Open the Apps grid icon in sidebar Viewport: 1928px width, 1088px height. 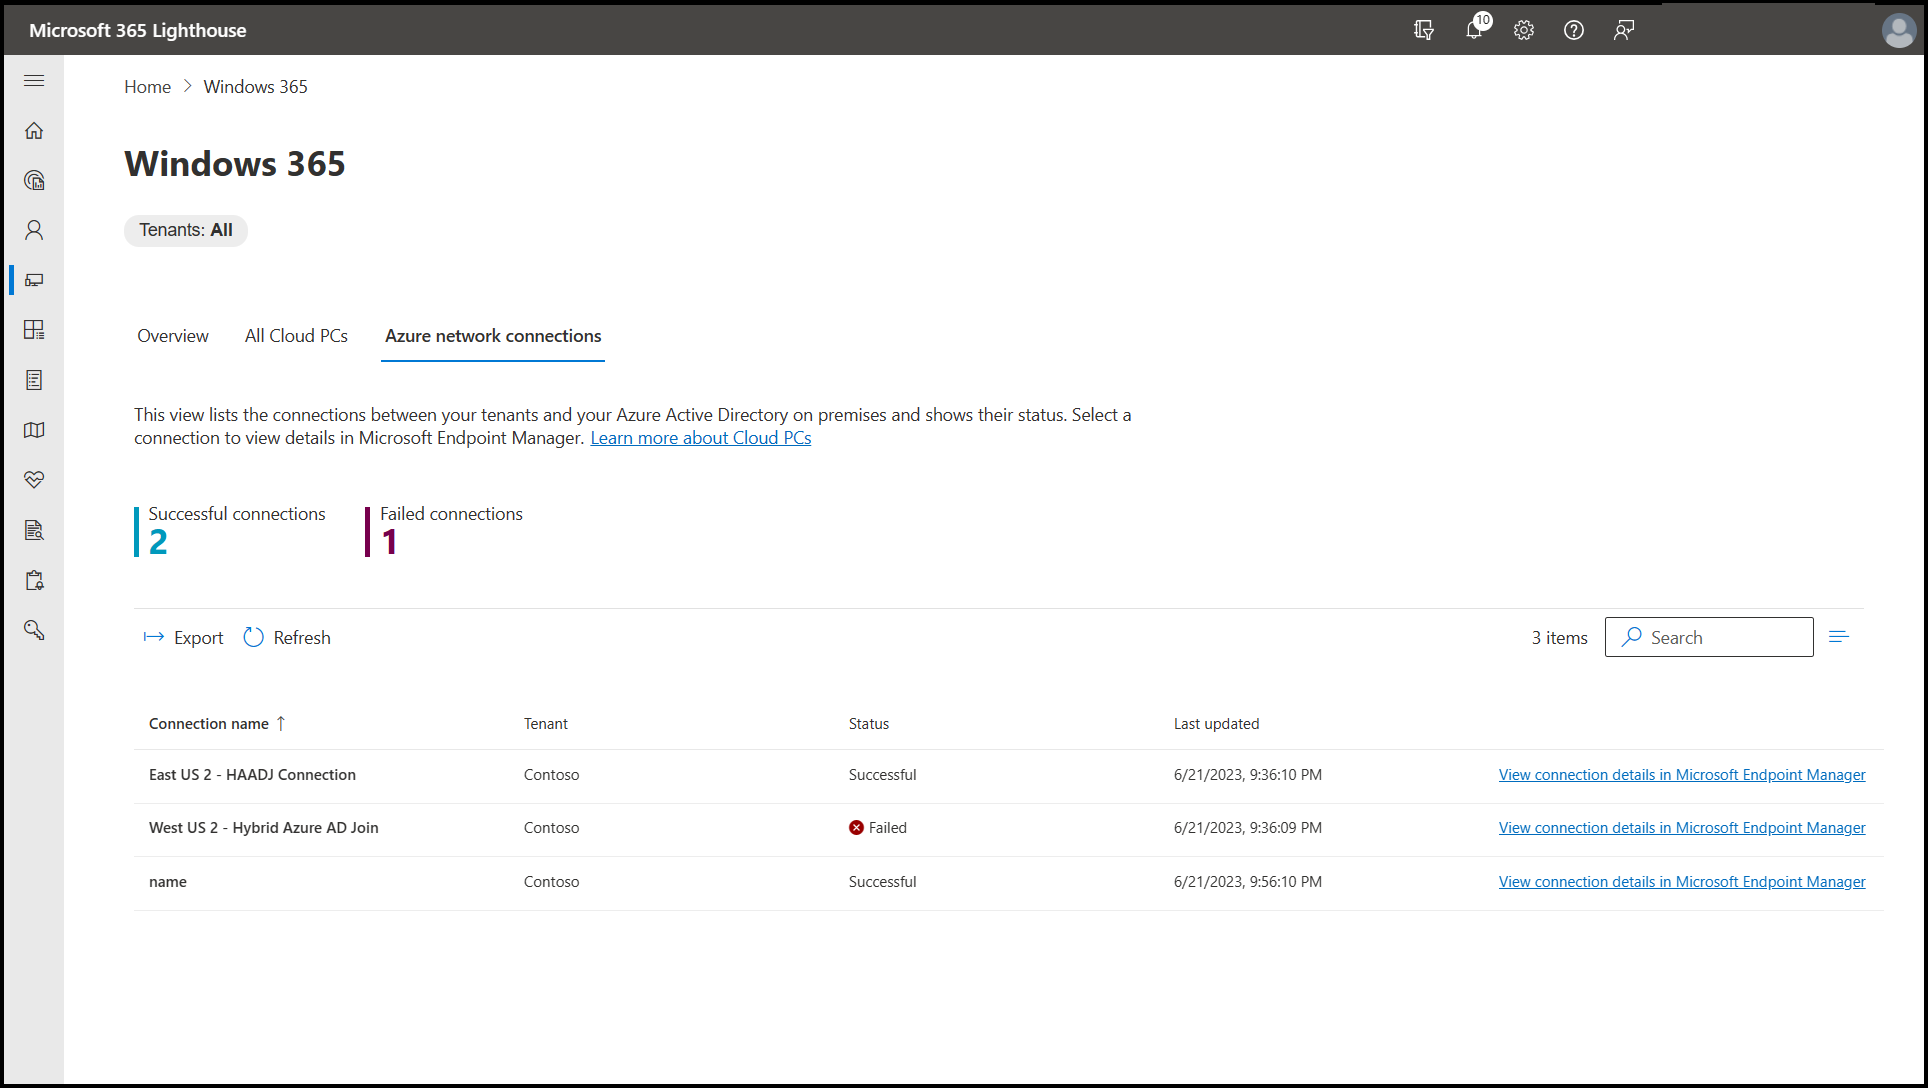(x=34, y=330)
